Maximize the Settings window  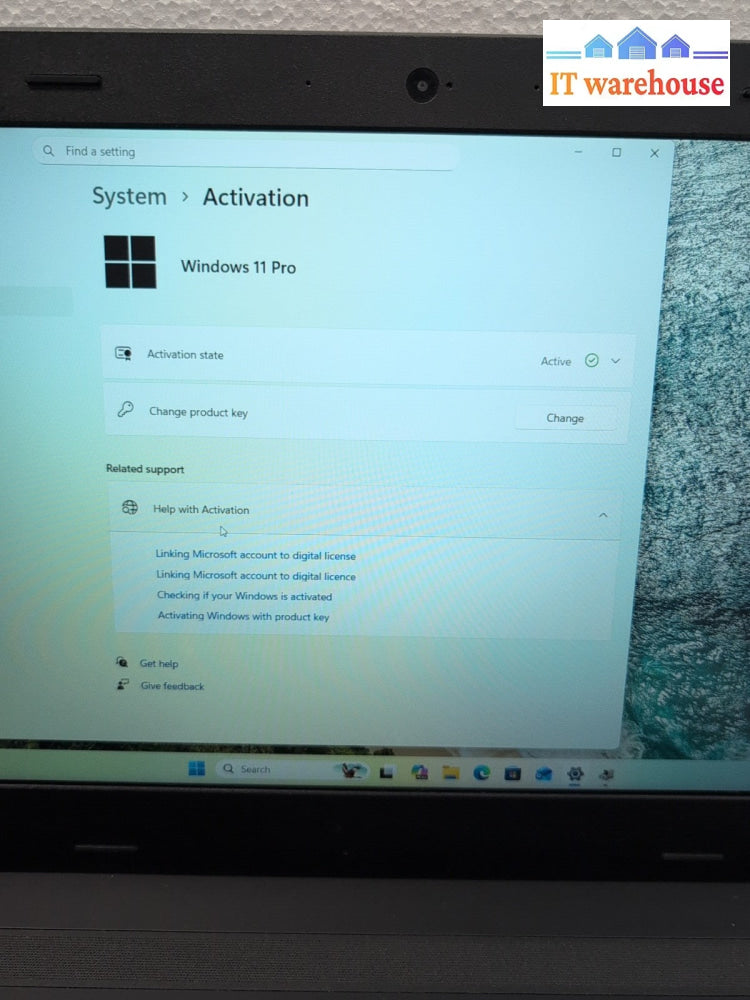coord(616,152)
